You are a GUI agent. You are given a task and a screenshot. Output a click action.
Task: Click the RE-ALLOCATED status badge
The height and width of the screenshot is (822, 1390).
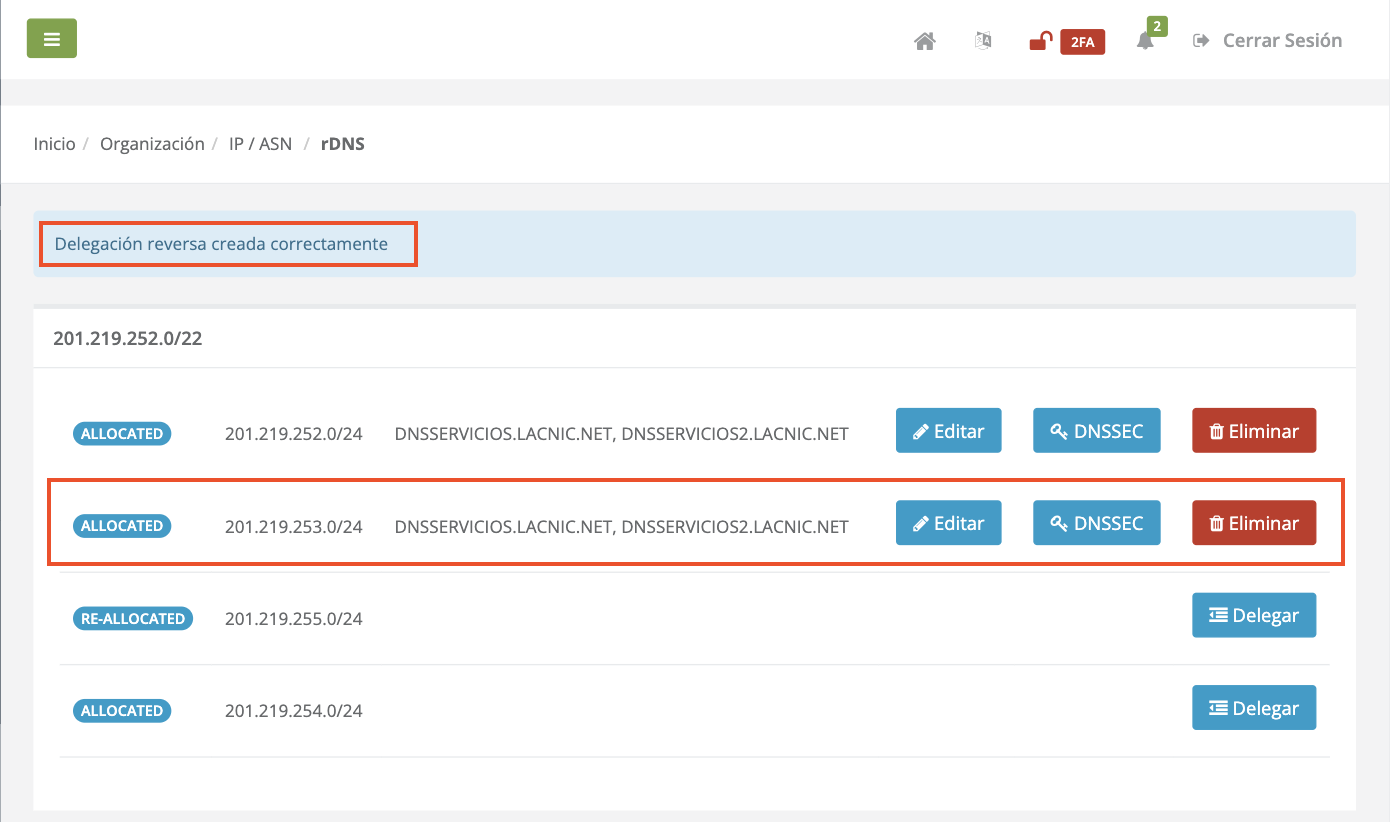[x=133, y=619]
